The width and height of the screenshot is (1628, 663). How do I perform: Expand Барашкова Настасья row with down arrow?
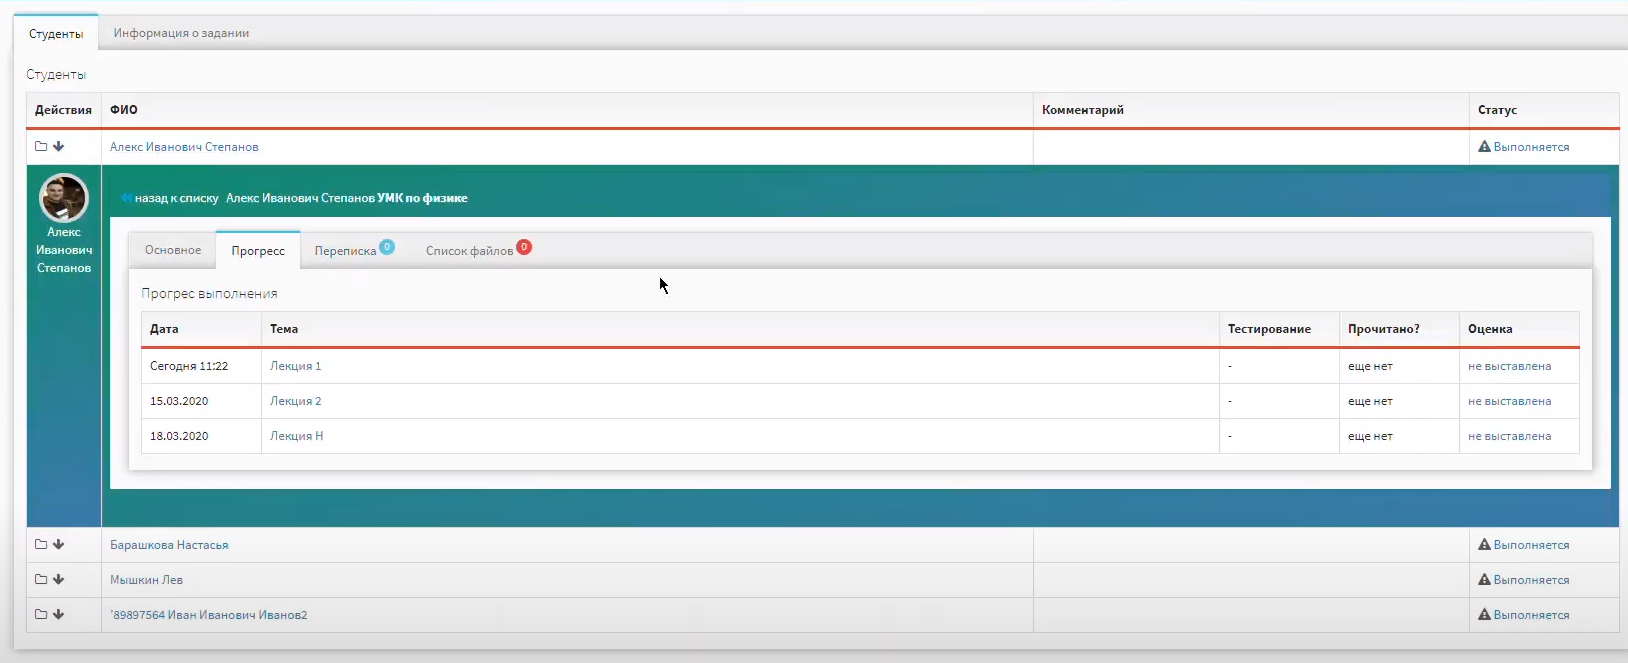tap(58, 544)
